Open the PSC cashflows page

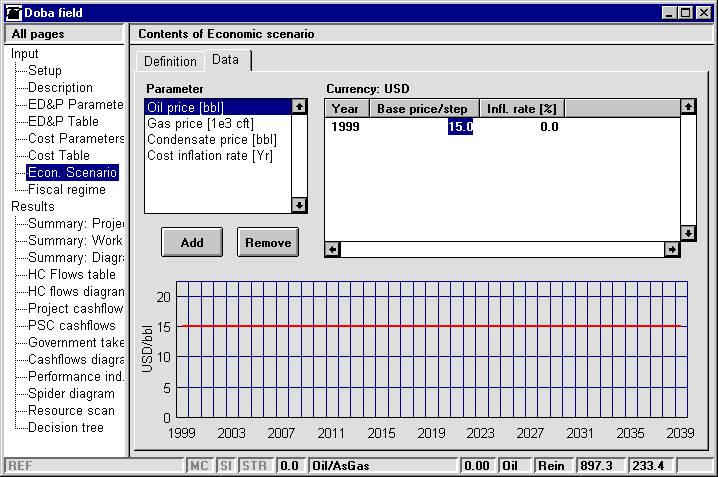[x=72, y=325]
